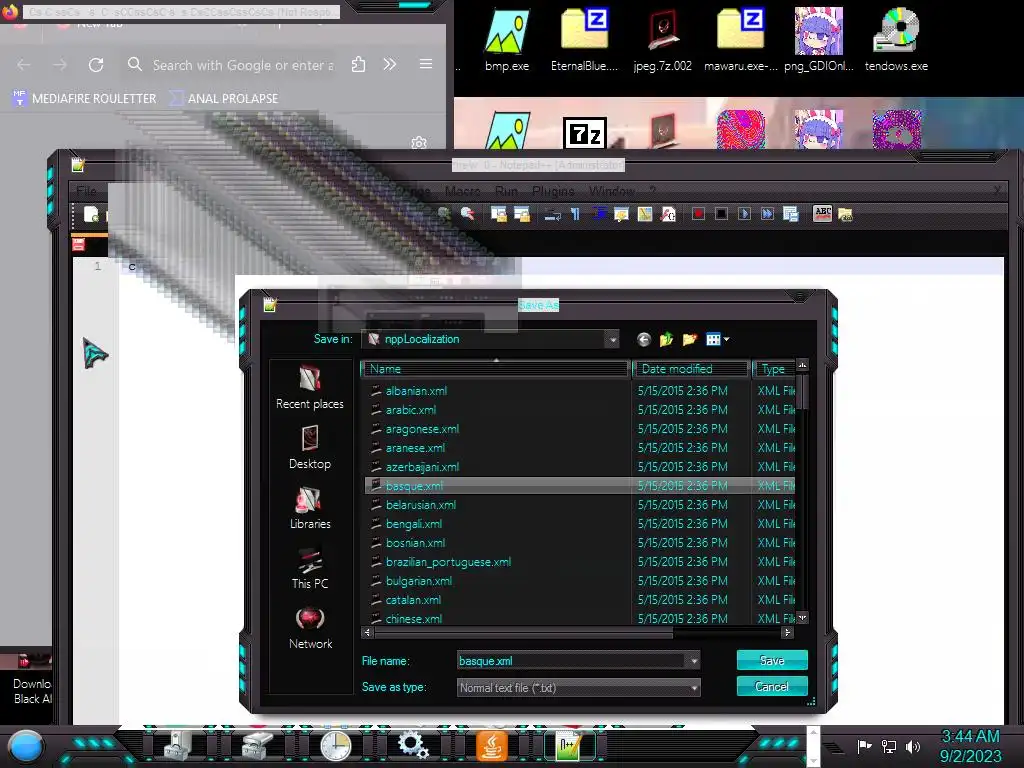Open the Window menu in Notepad++

pyautogui.click(x=611, y=191)
